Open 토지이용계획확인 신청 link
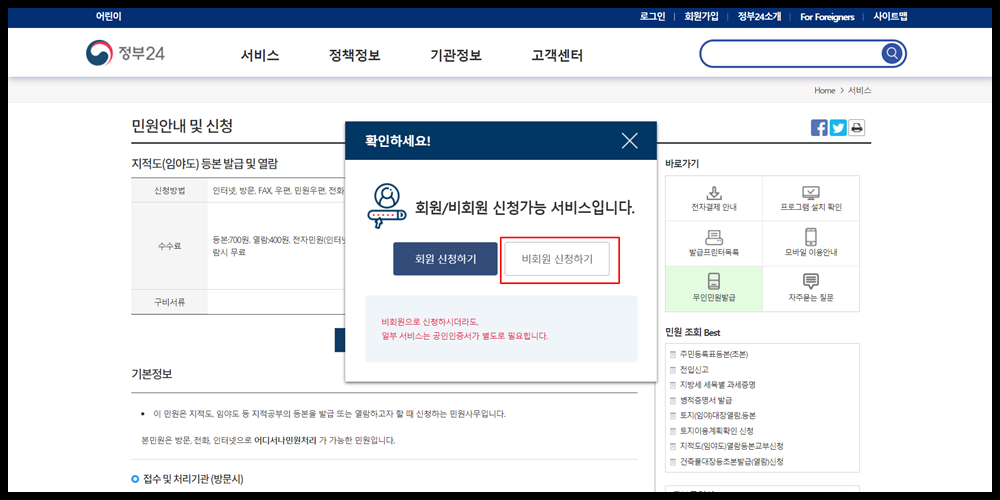 (717, 430)
